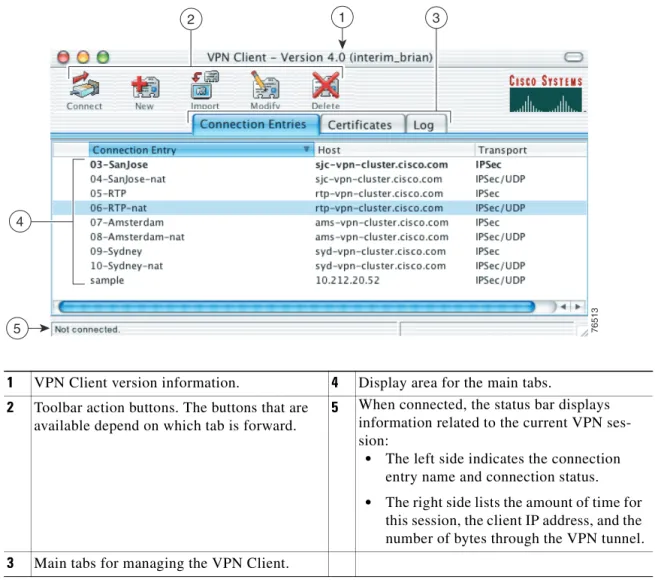Sort by the Transport column header
The image size is (655, 580).
click(x=531, y=150)
